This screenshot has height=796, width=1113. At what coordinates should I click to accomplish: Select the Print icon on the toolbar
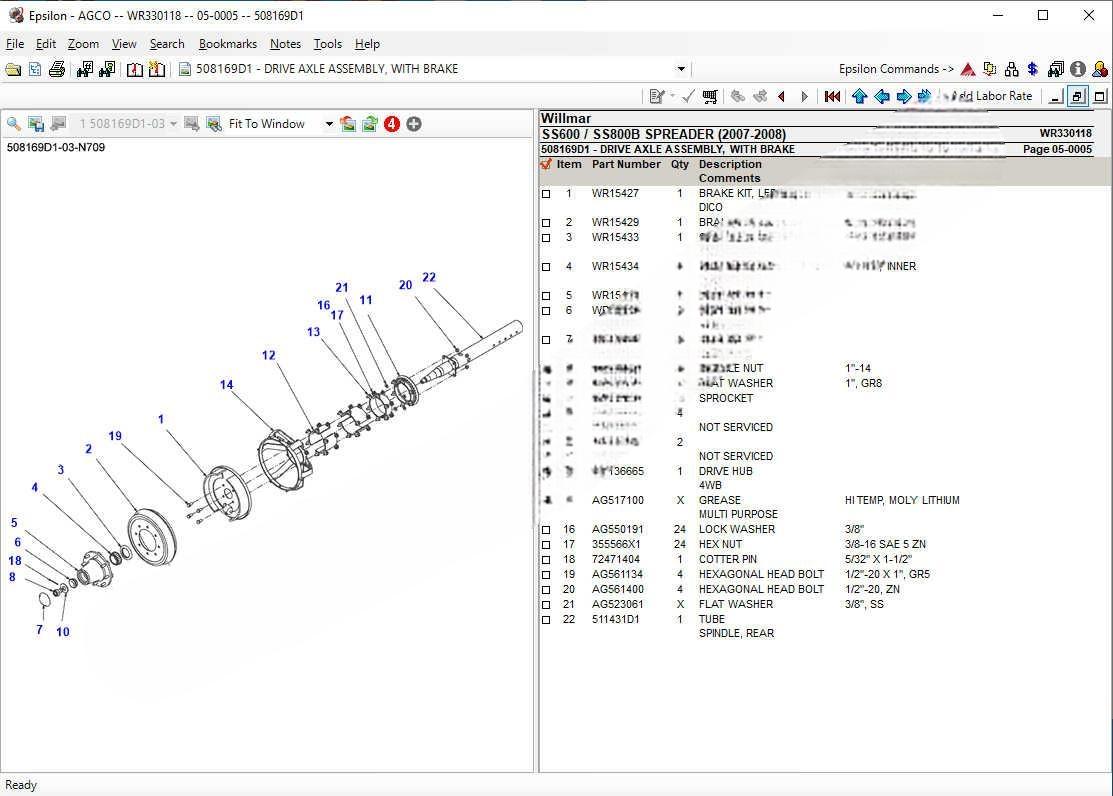pyautogui.click(x=57, y=69)
